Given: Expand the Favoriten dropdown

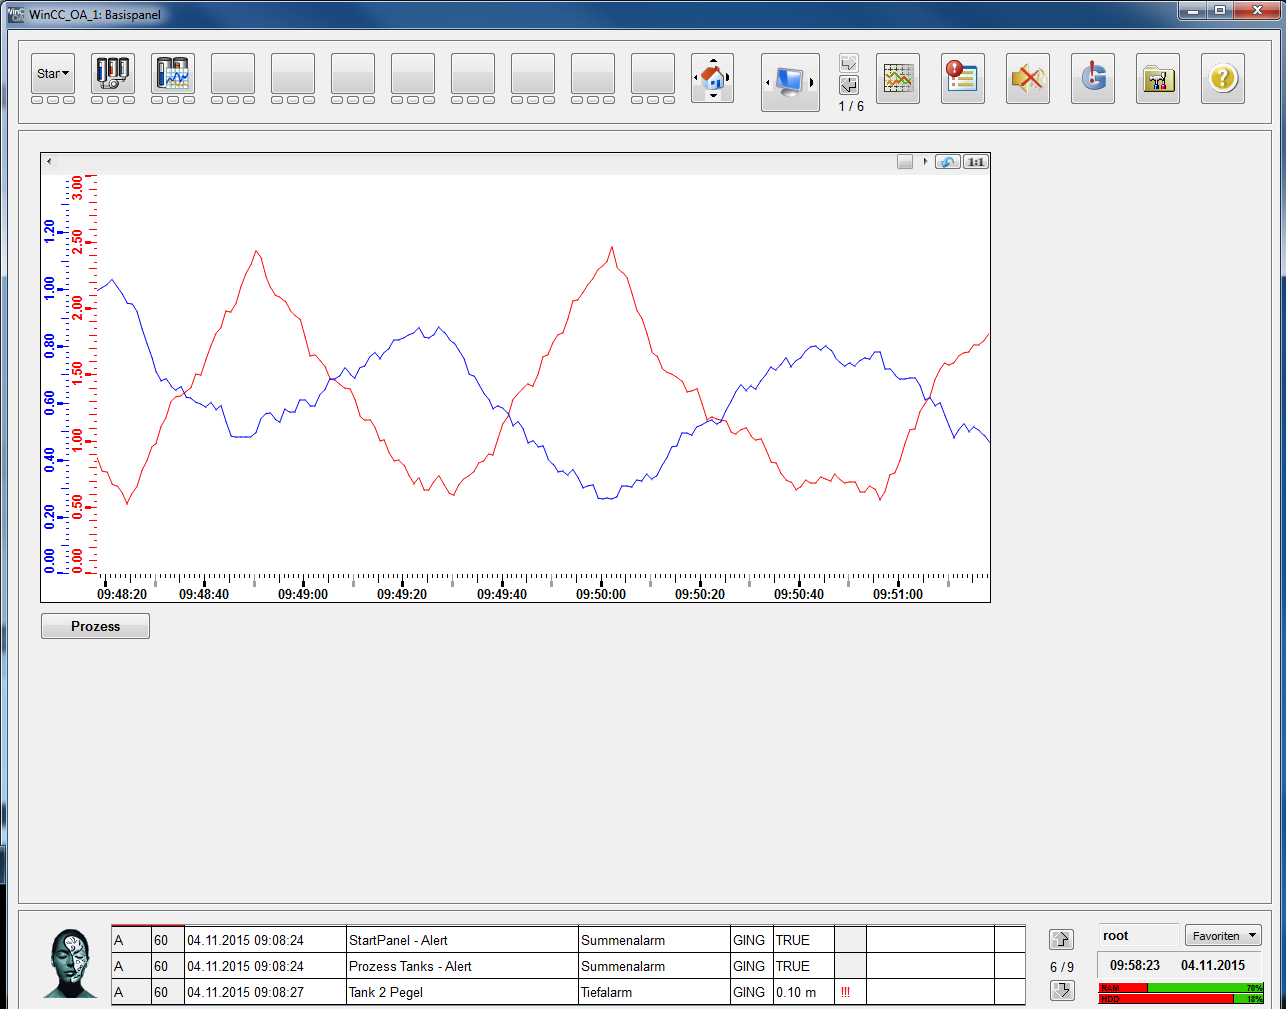Looking at the screenshot, I should tap(1223, 936).
